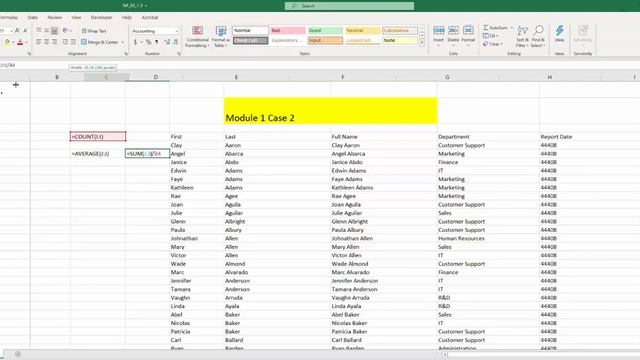Expand AutoSum function list arrow

tap(512, 28)
